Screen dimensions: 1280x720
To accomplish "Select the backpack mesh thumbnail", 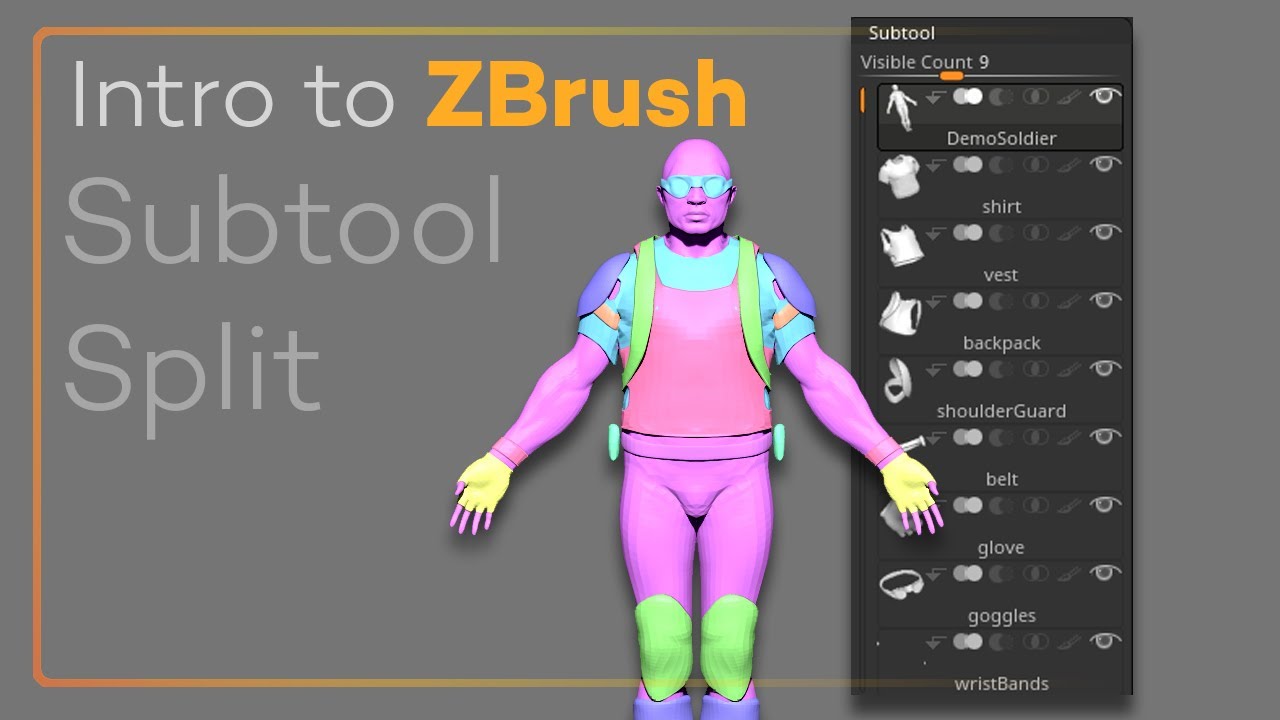I will pyautogui.click(x=900, y=314).
